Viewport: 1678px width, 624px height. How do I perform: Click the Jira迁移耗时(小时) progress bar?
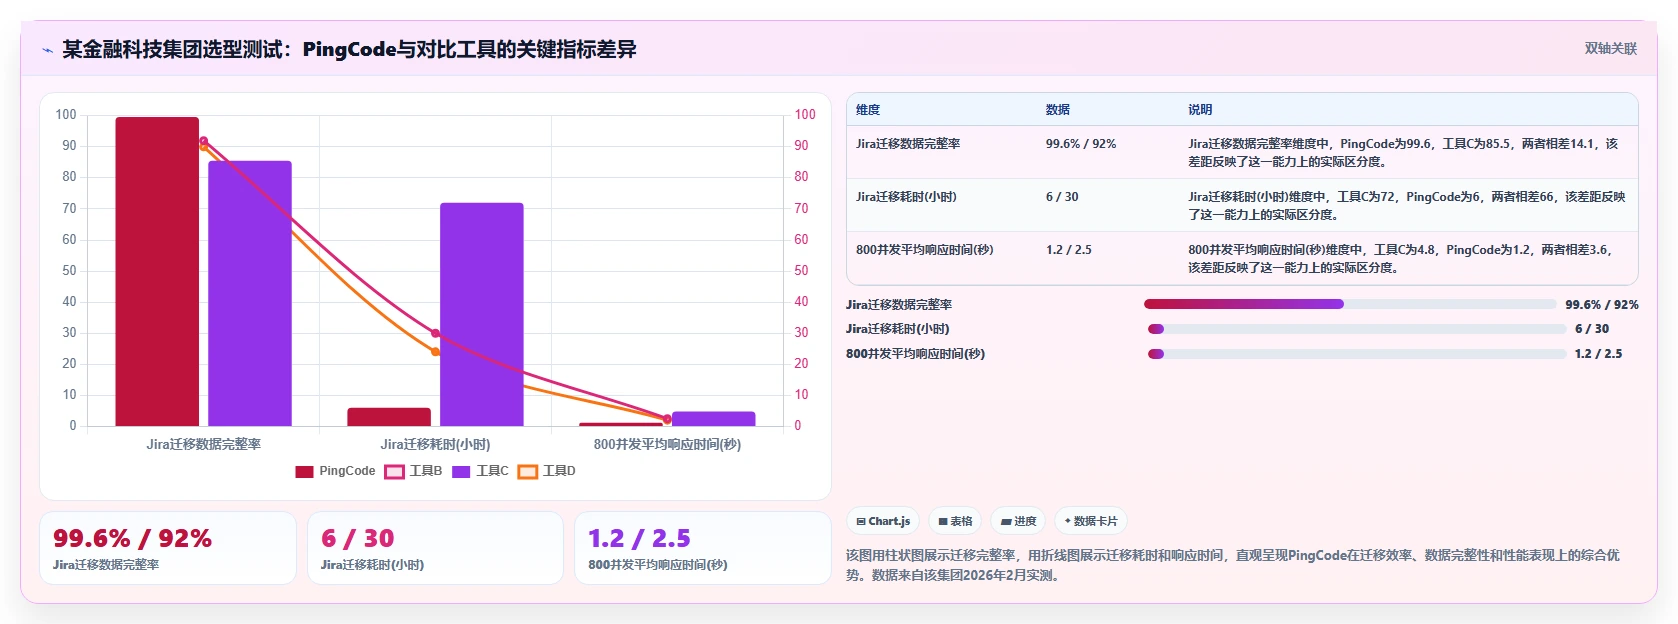(x=1357, y=329)
